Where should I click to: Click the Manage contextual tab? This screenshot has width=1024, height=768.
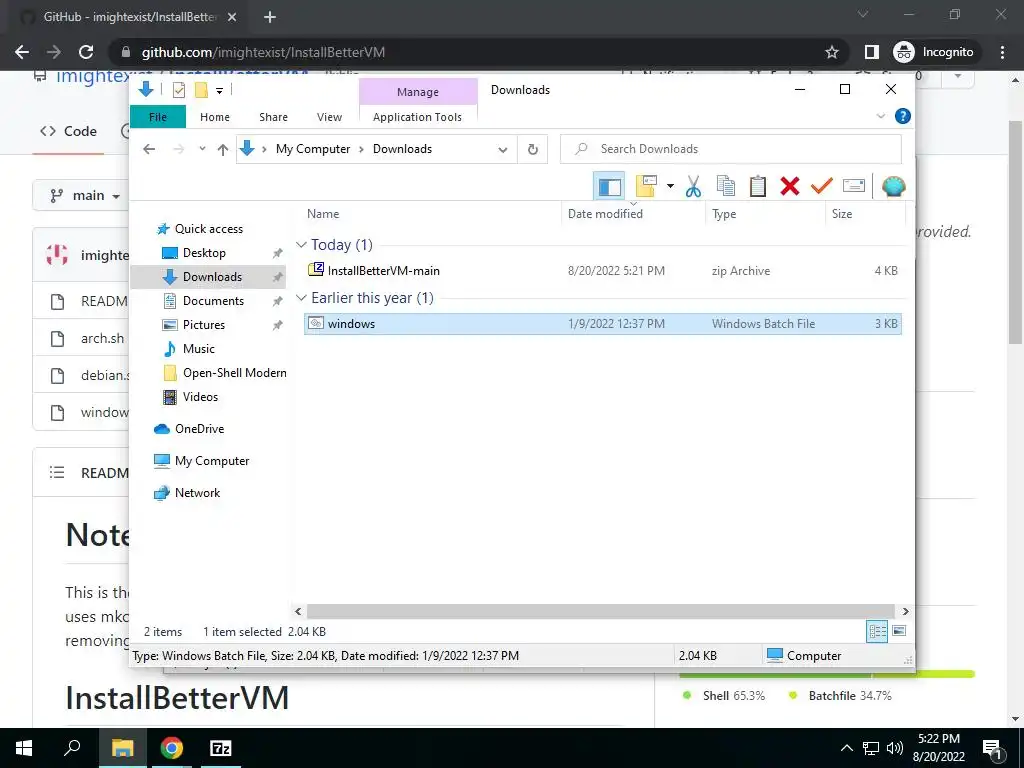coord(418,92)
